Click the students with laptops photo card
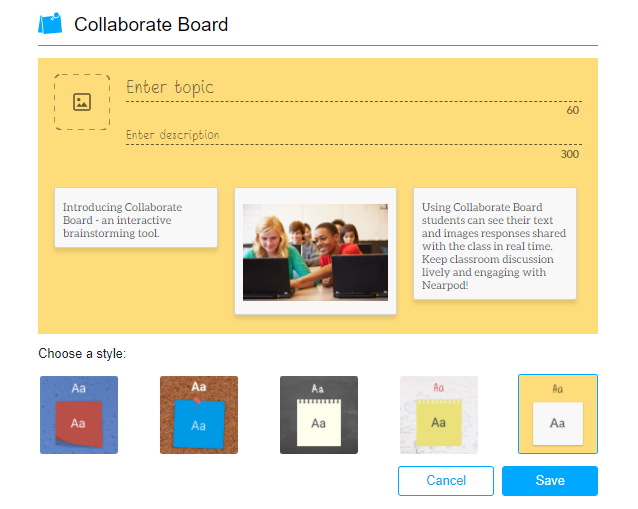Viewport: 638px width, 509px height. tap(315, 251)
